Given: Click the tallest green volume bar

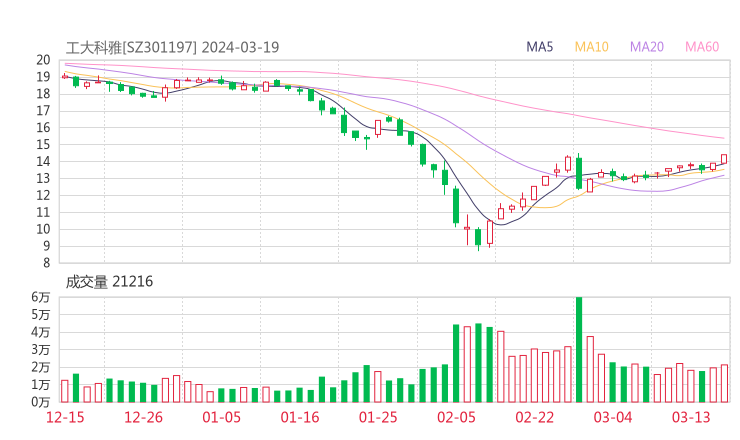Looking at the screenshot, I should pyautogui.click(x=579, y=349).
